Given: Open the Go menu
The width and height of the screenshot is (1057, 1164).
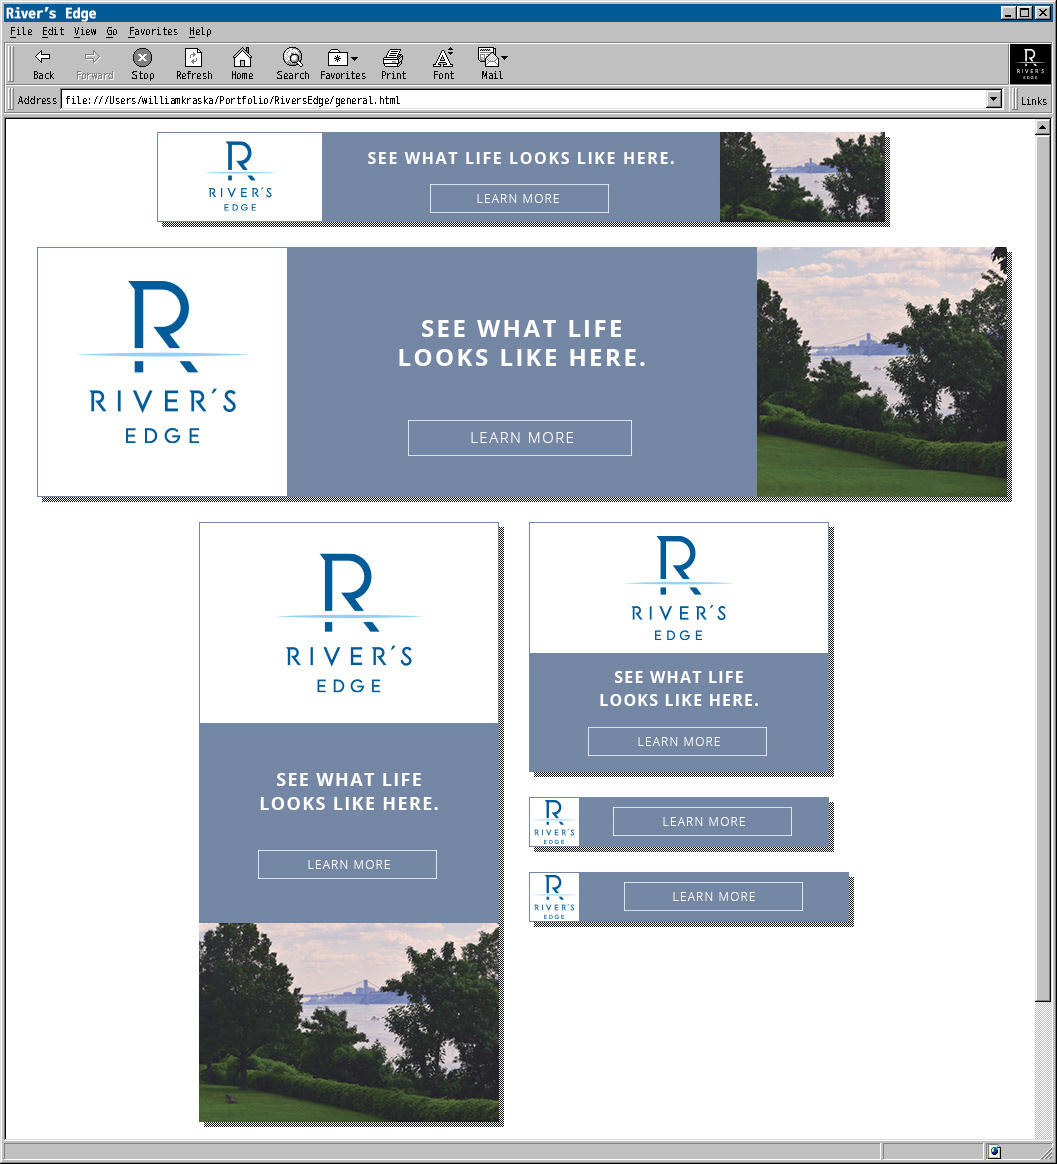Looking at the screenshot, I should pos(111,31).
